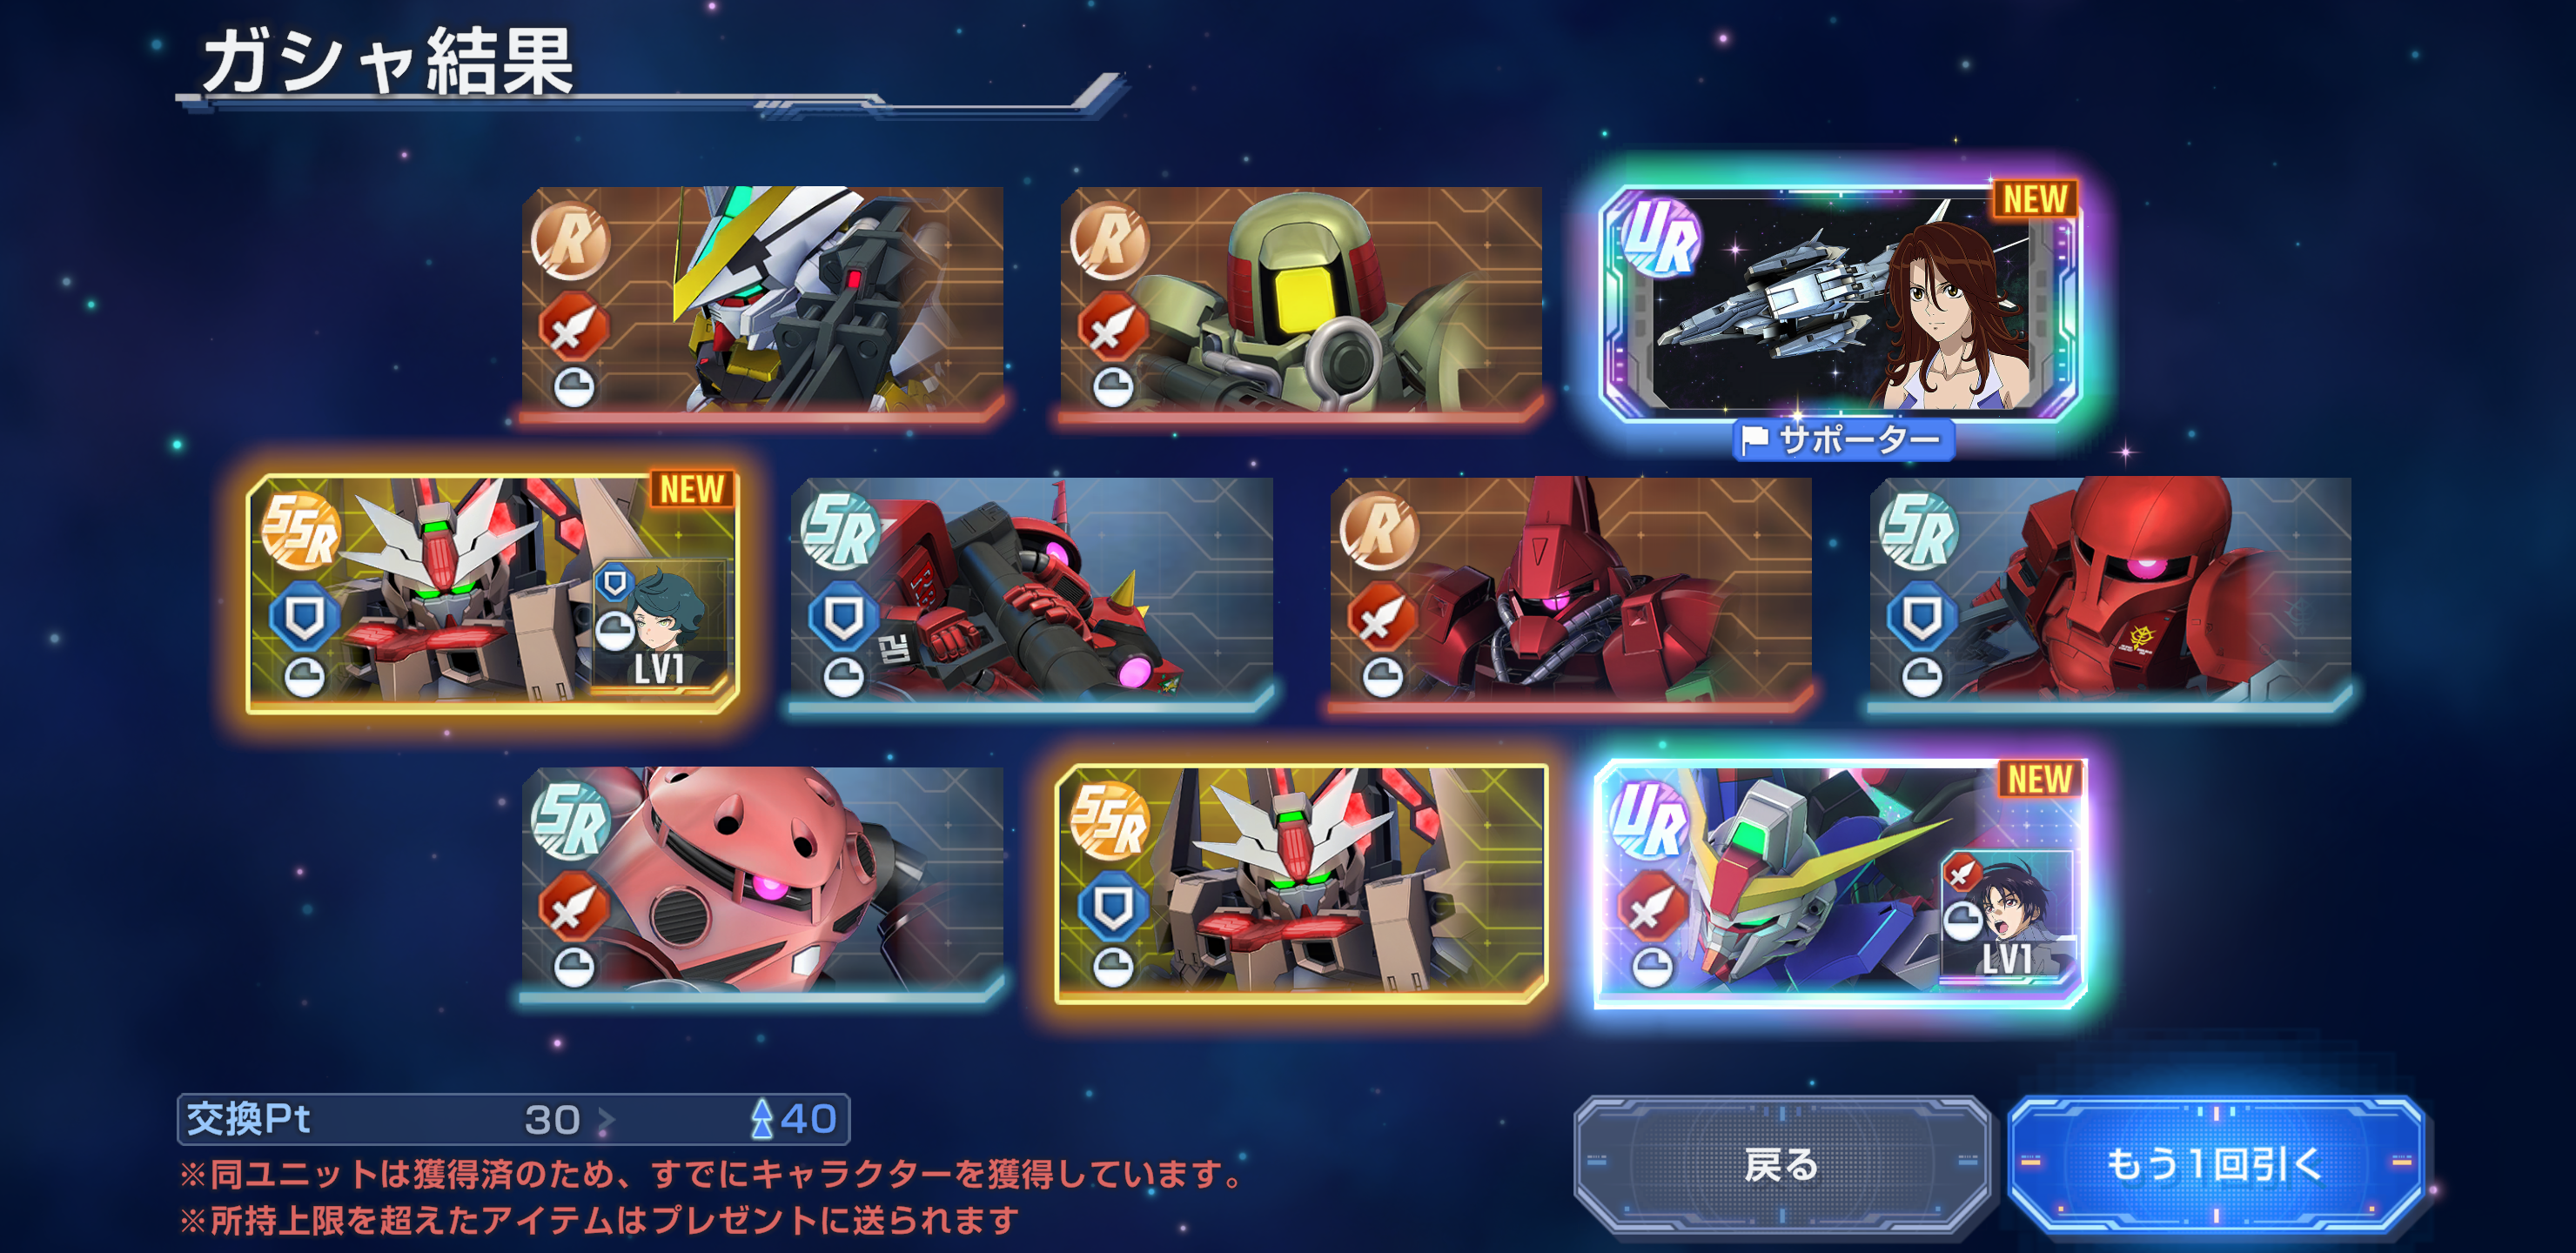
Task: Click the 交換Pt exchange points bar
Action: (x=514, y=1118)
